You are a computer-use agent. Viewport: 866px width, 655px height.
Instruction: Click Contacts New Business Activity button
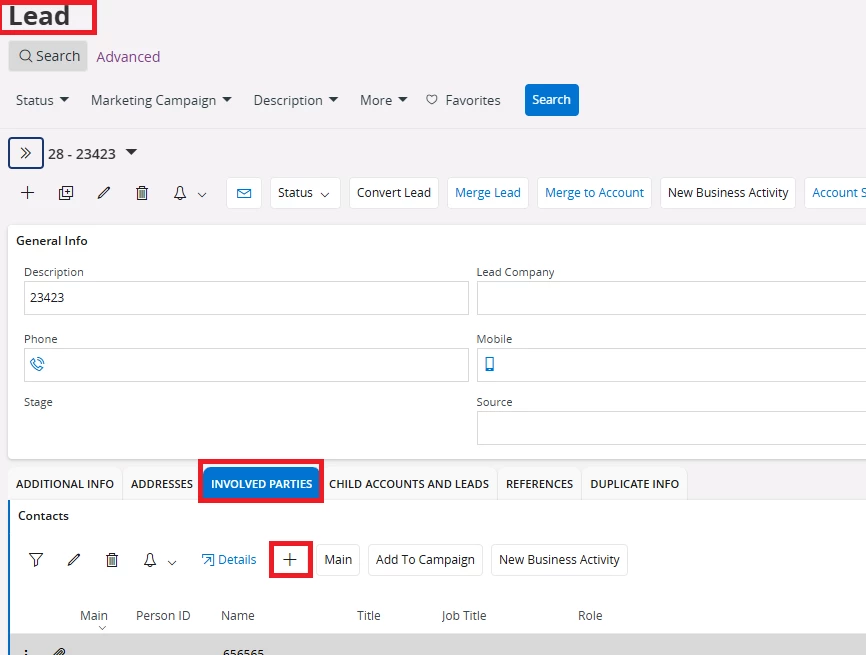click(559, 559)
